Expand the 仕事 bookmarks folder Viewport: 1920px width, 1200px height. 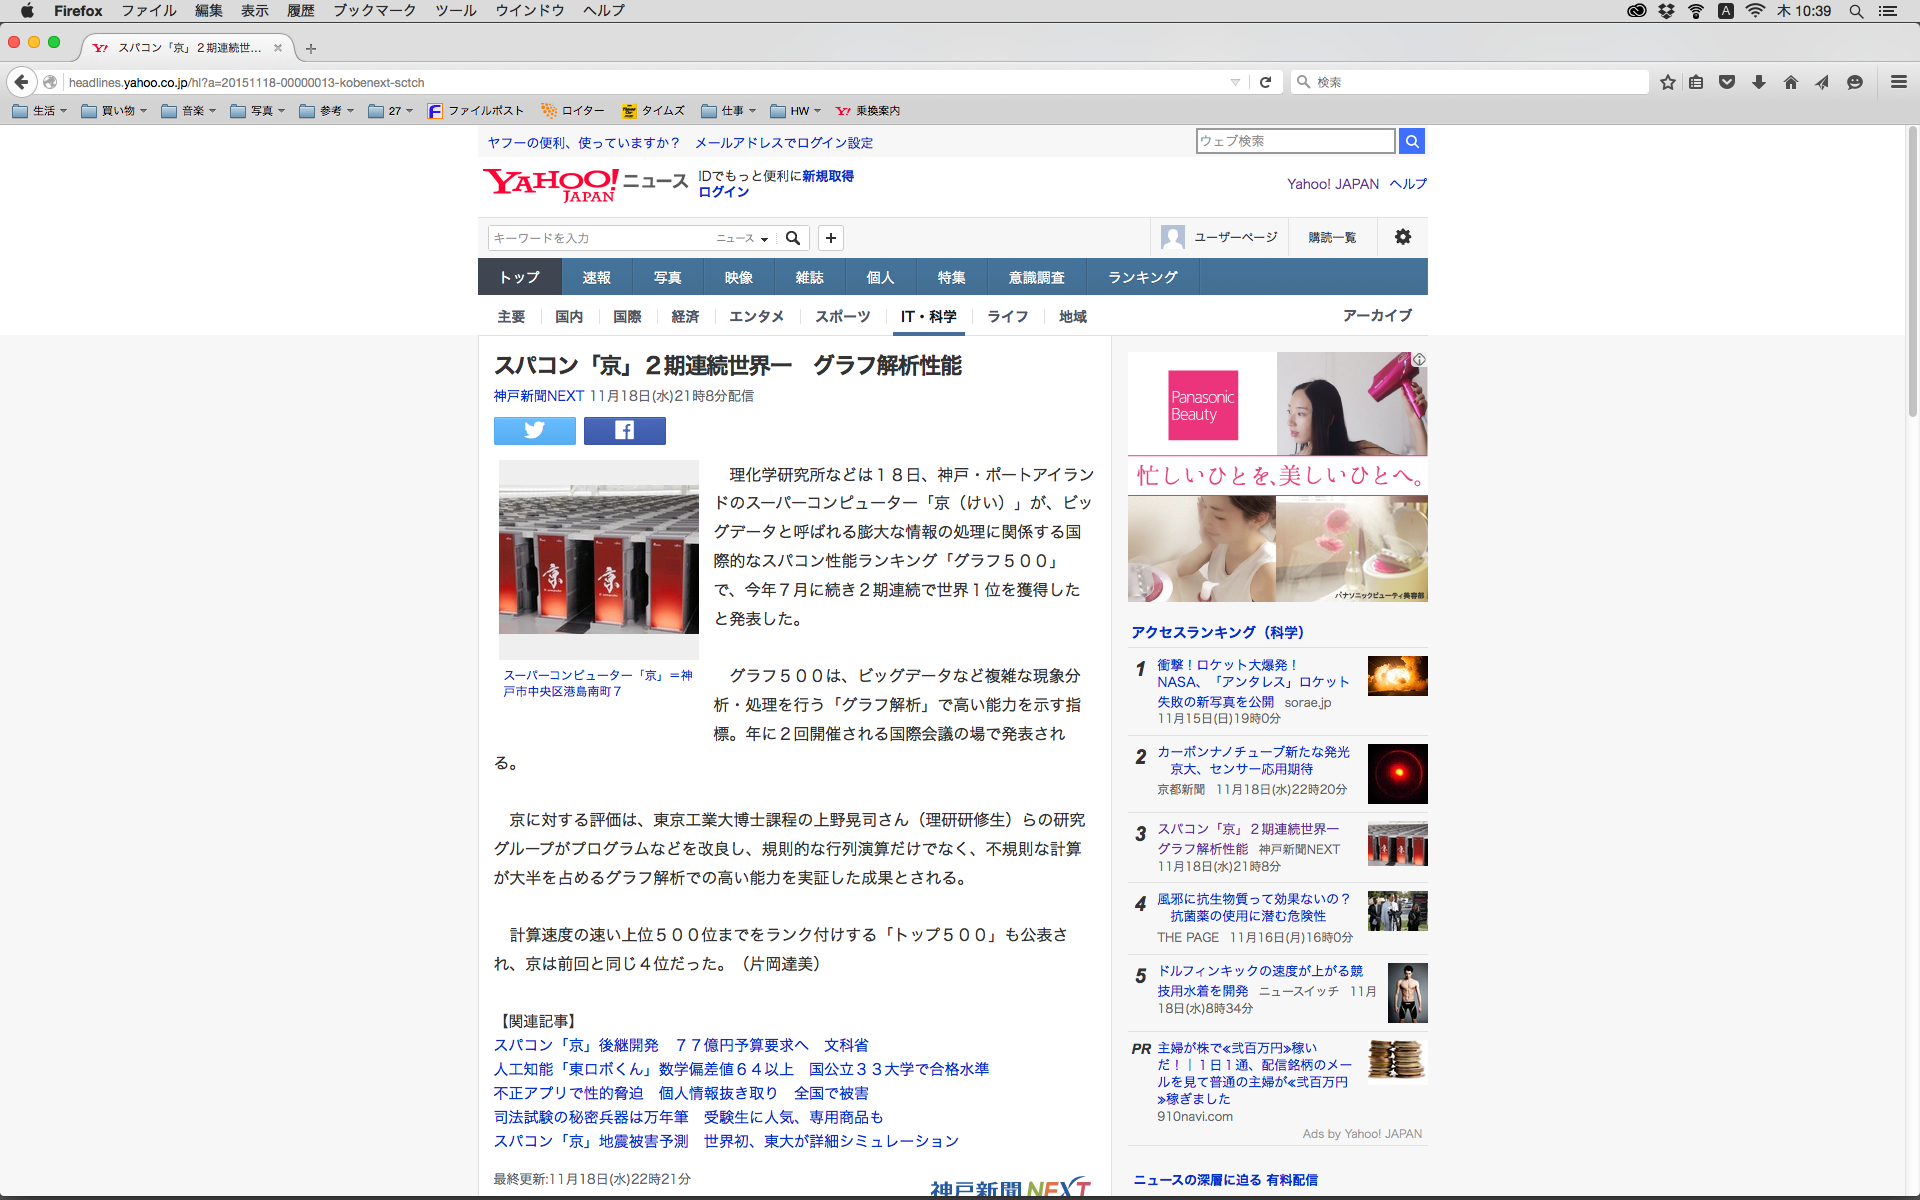[x=728, y=111]
